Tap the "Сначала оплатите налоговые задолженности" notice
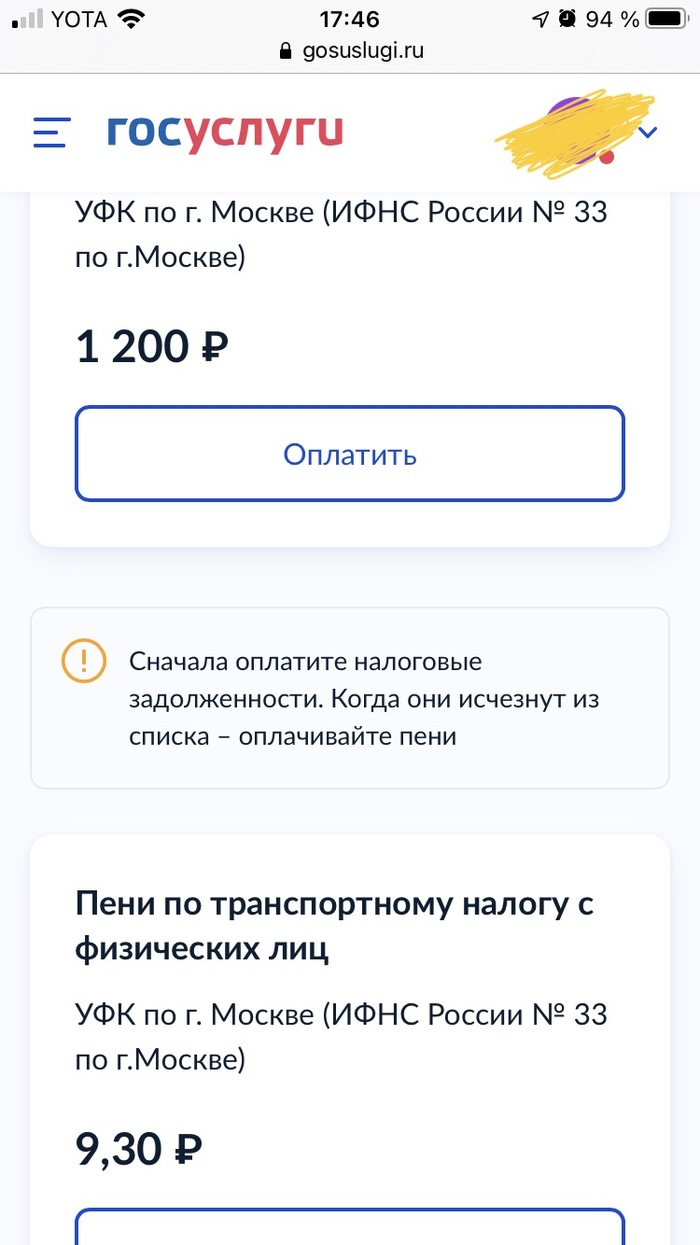The height and width of the screenshot is (1245, 700). pos(363,699)
